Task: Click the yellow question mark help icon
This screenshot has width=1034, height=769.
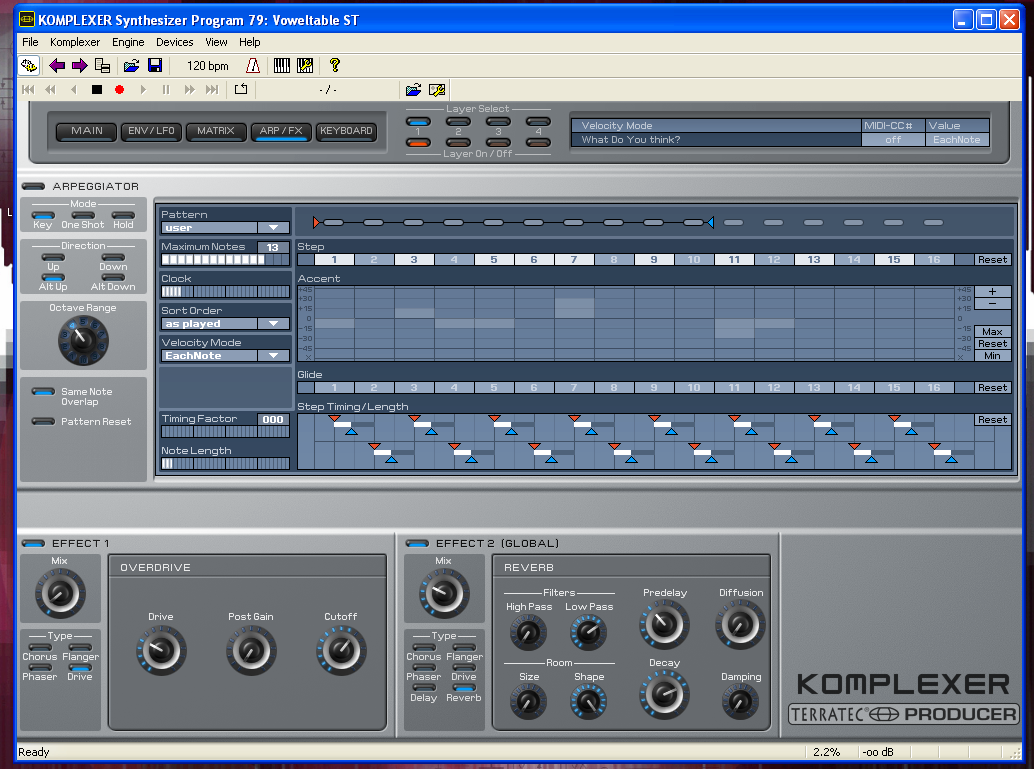Action: tap(334, 65)
